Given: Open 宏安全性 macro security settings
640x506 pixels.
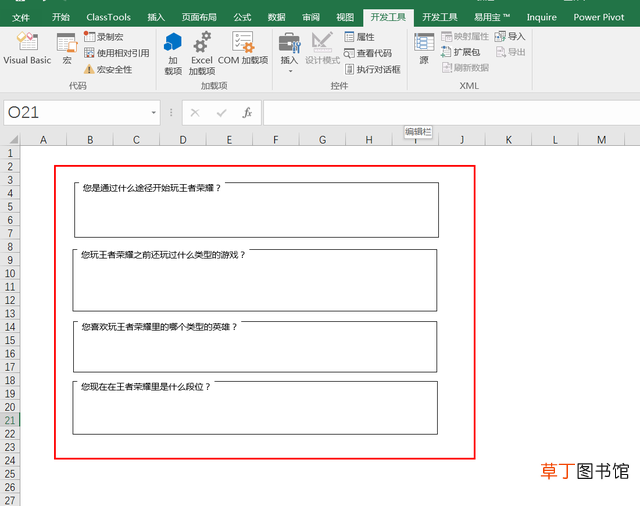Looking at the screenshot, I should (x=108, y=69).
